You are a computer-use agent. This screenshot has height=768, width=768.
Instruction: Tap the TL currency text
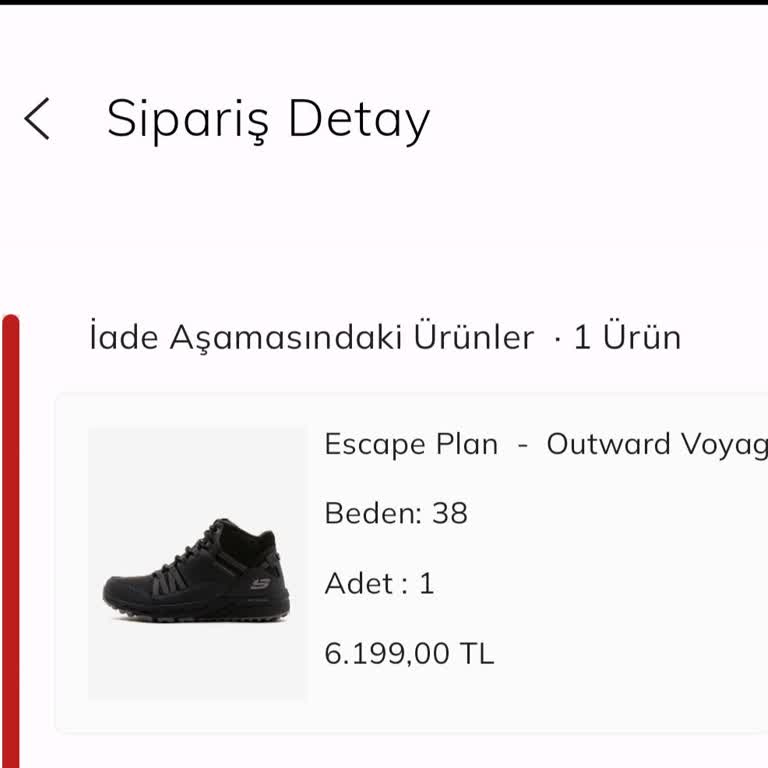click(477, 654)
